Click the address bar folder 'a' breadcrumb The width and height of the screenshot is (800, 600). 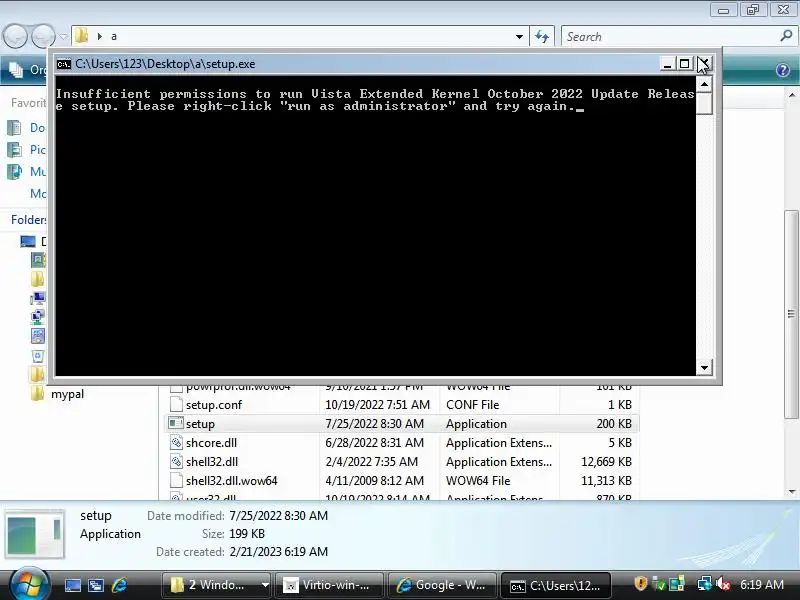(114, 37)
